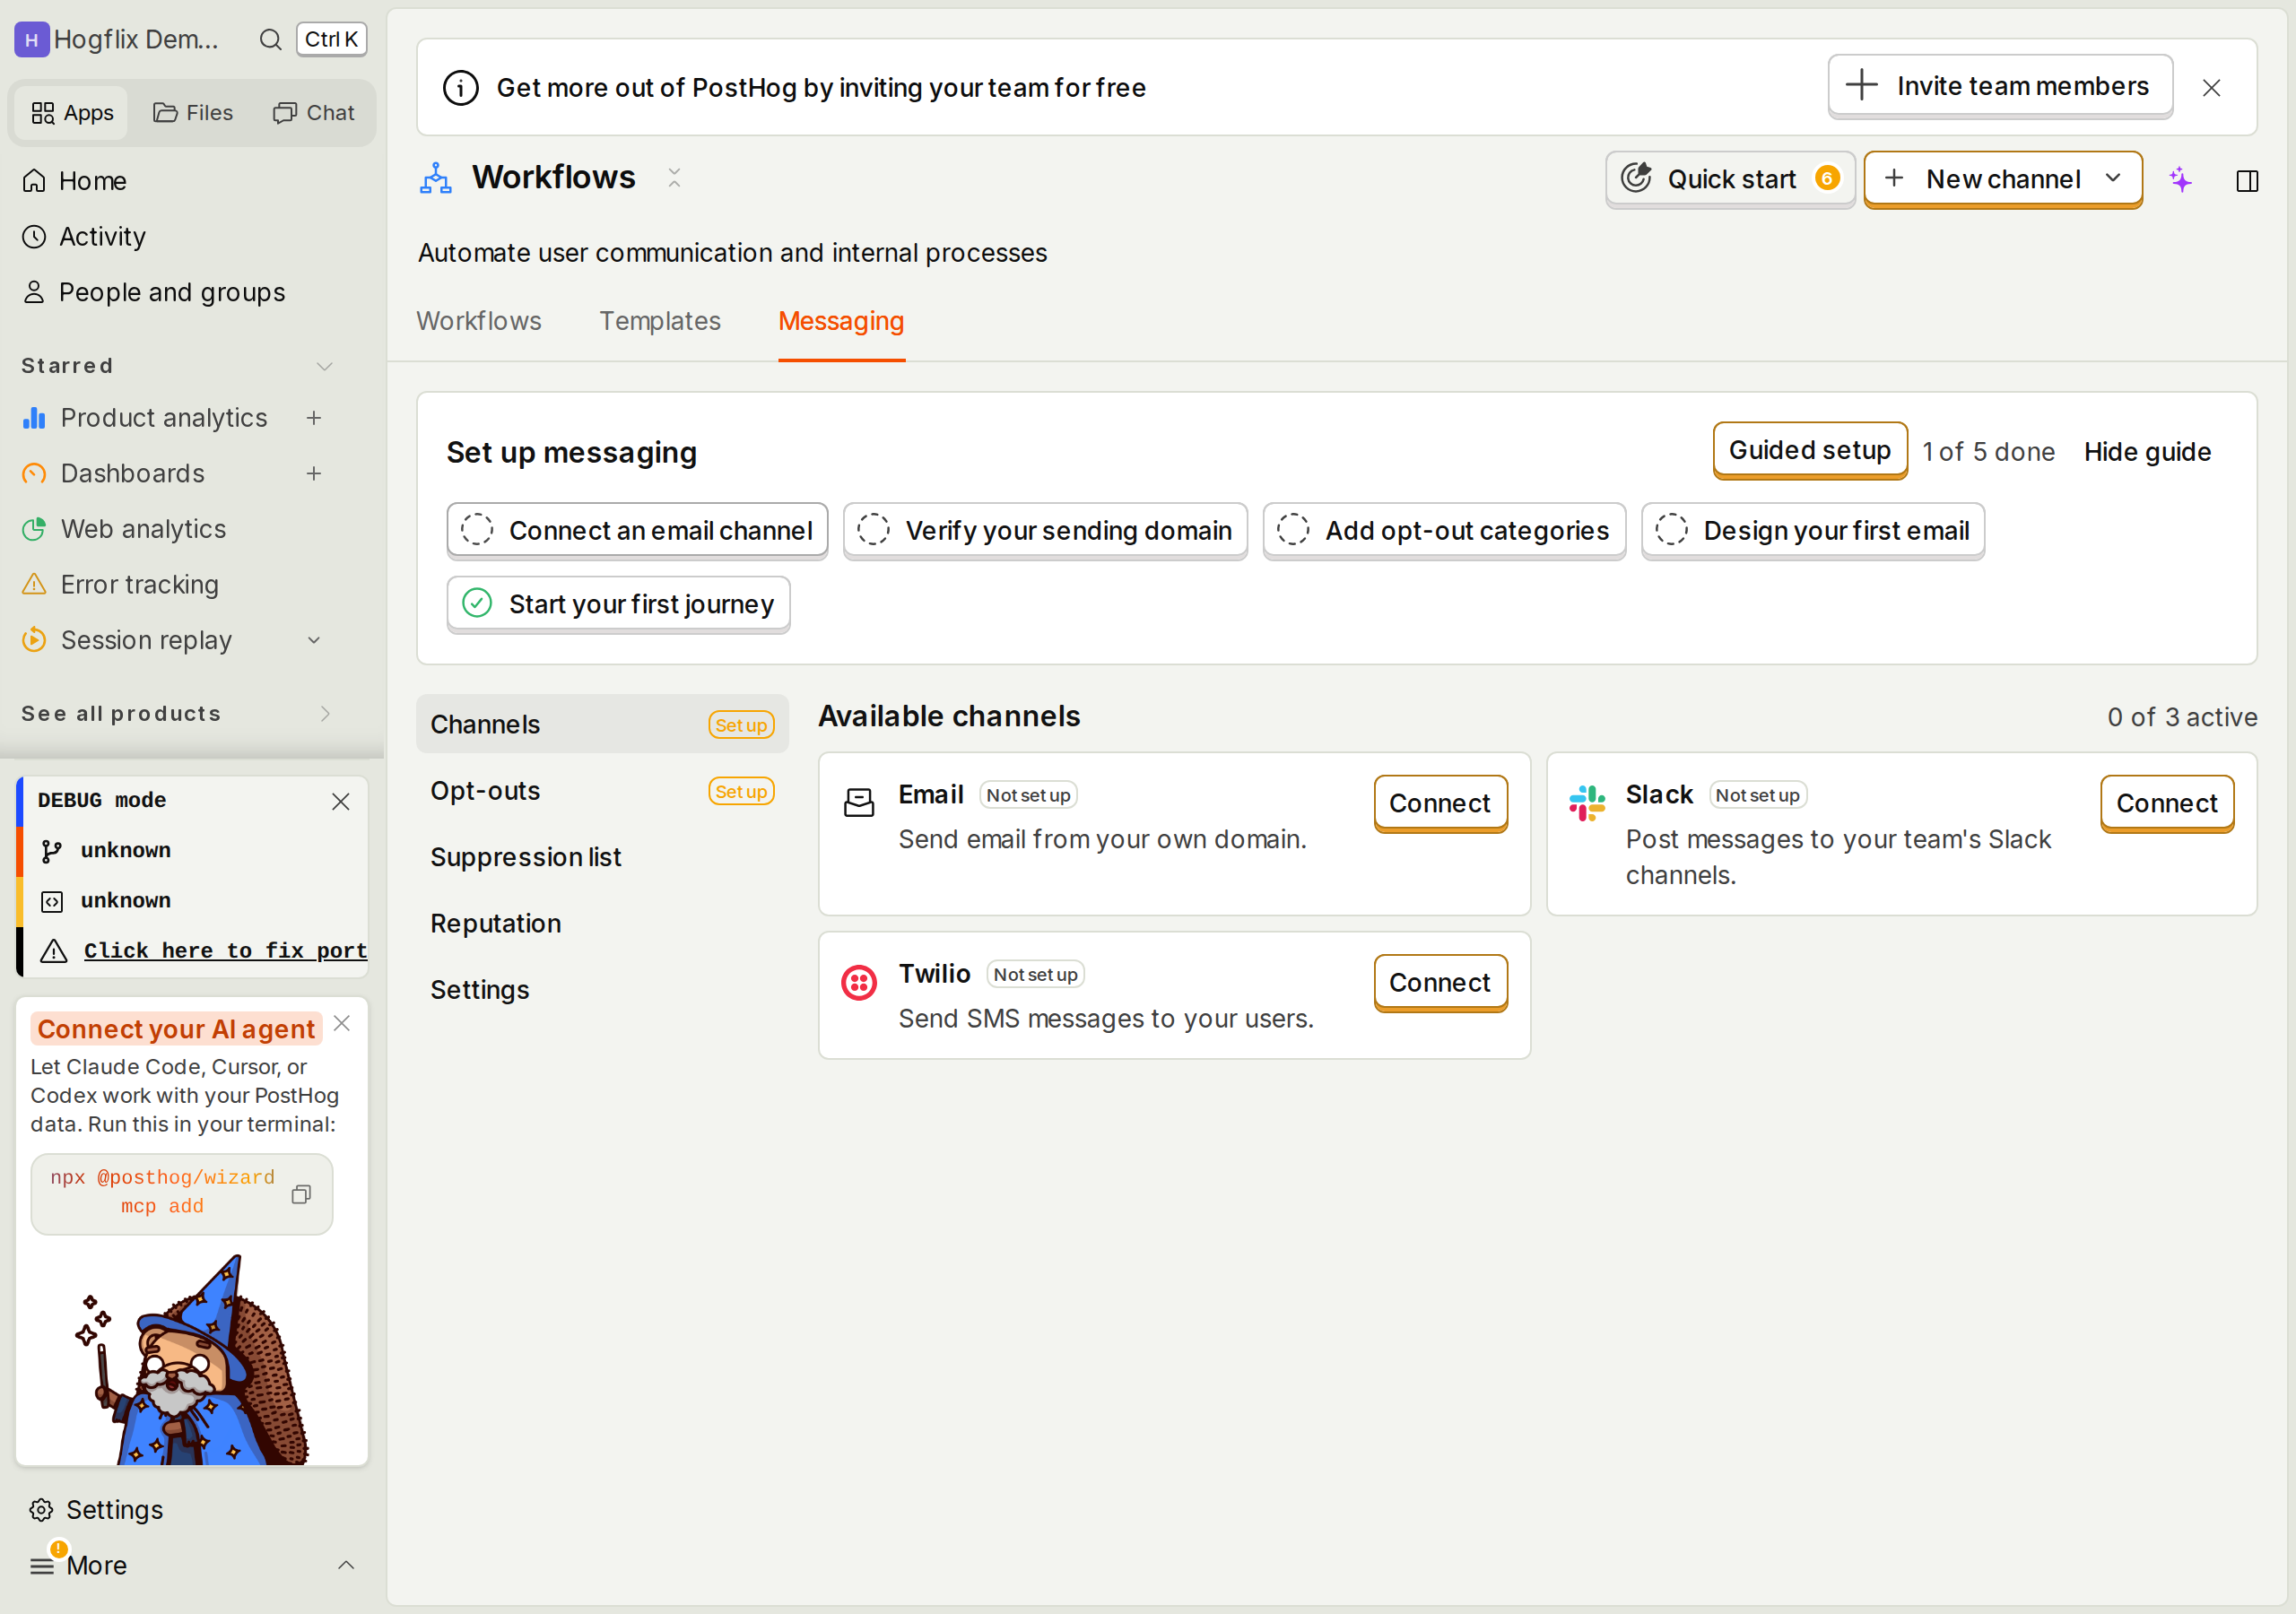Image resolution: width=2296 pixels, height=1614 pixels.
Task: Toggle the side panel icon
Action: click(x=2247, y=181)
